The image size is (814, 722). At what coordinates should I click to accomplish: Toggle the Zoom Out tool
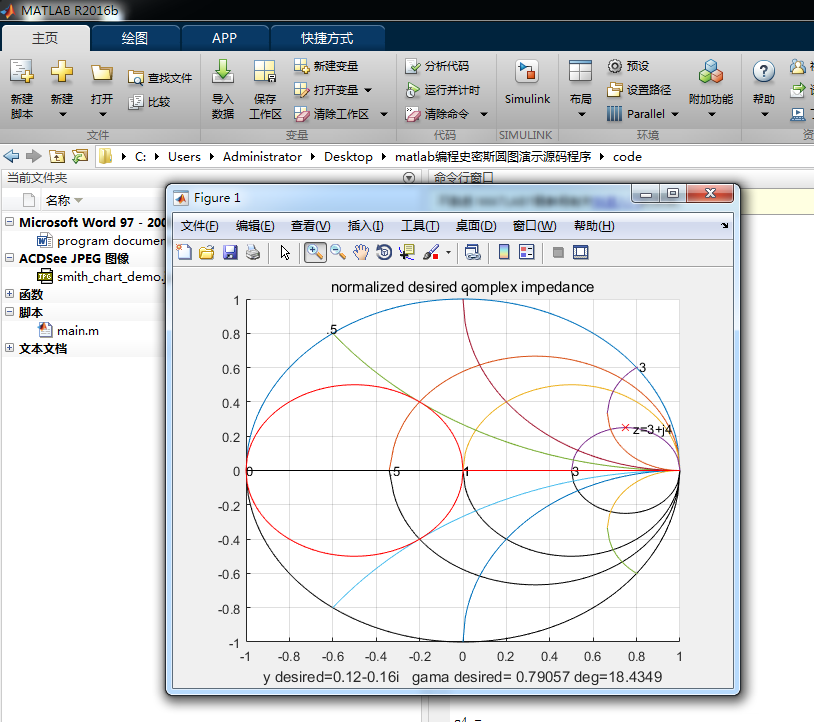coord(338,253)
